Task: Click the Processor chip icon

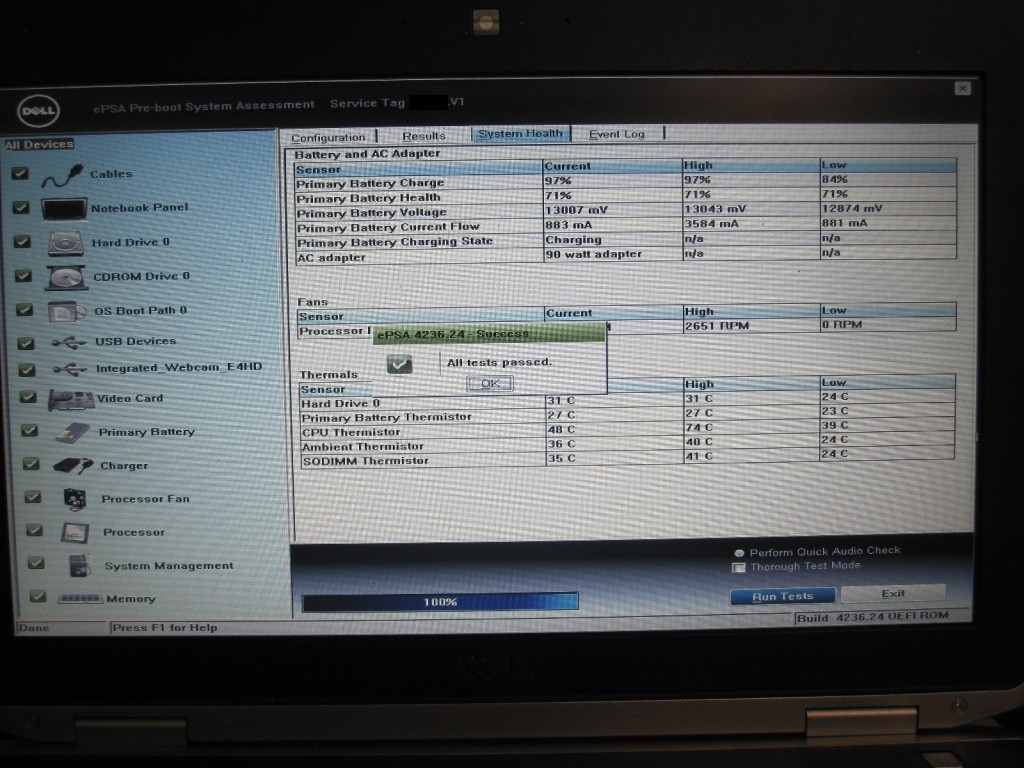Action: tap(75, 532)
